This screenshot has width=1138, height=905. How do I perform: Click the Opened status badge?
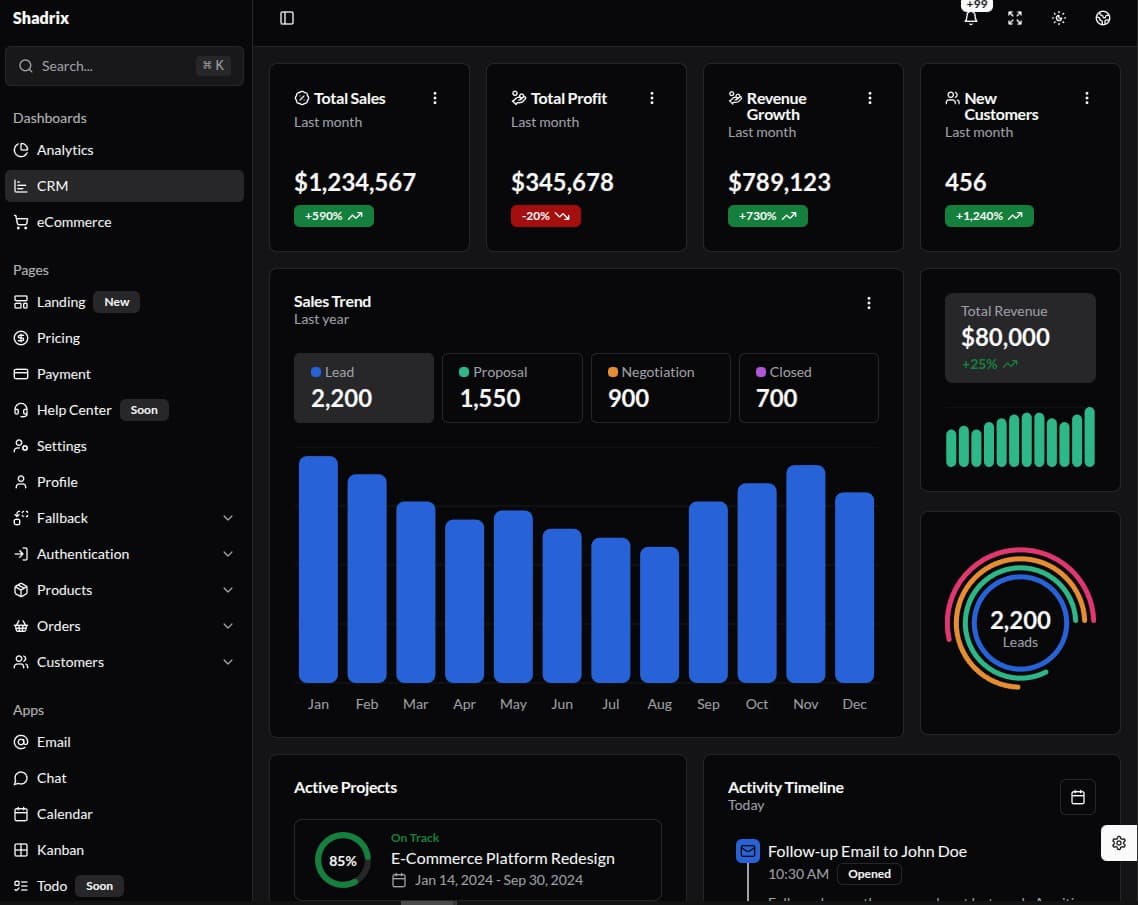point(869,874)
